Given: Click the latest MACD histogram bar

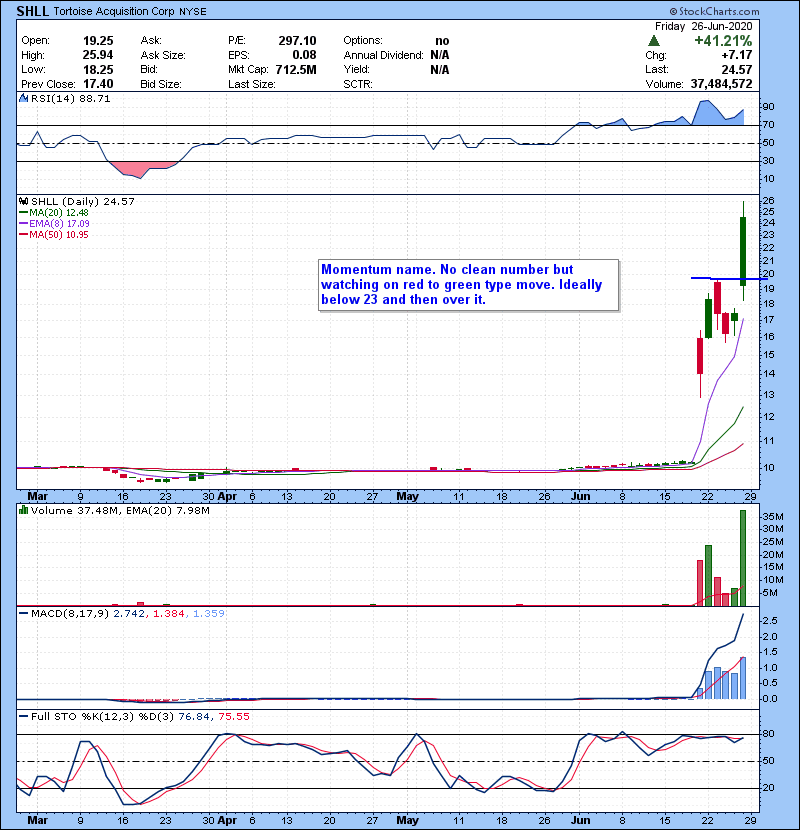Looking at the screenshot, I should click(743, 678).
